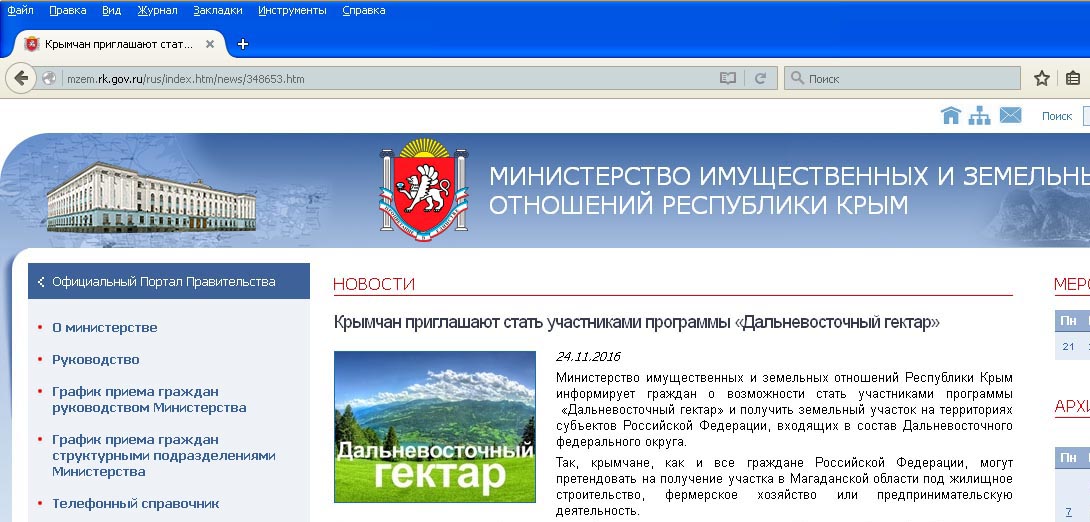1090x522 pixels.
Task: Open the Файл menu
Action: click(x=20, y=10)
